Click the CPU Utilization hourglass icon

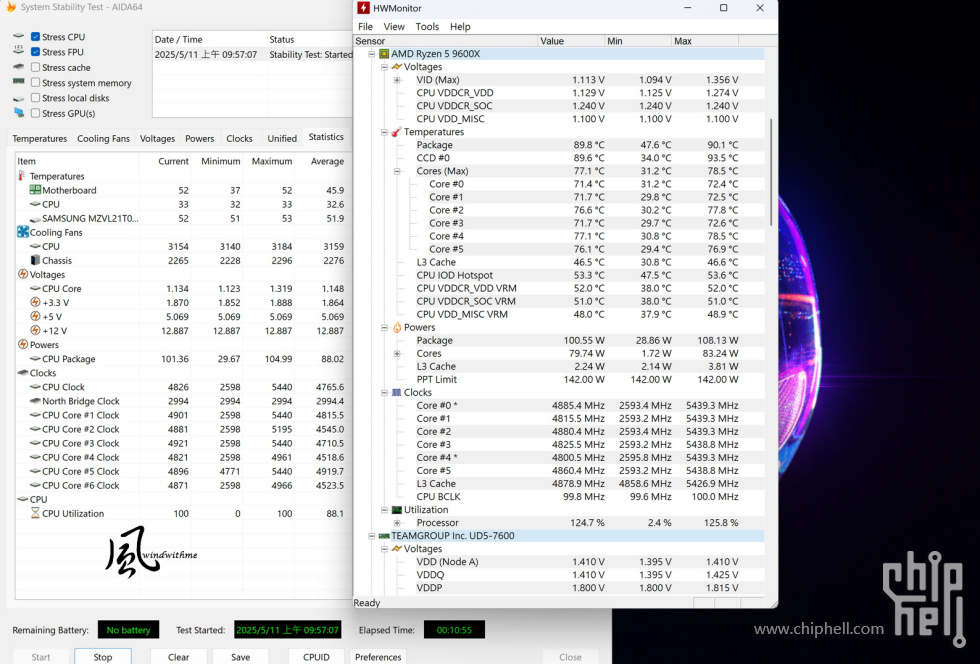pos(35,513)
